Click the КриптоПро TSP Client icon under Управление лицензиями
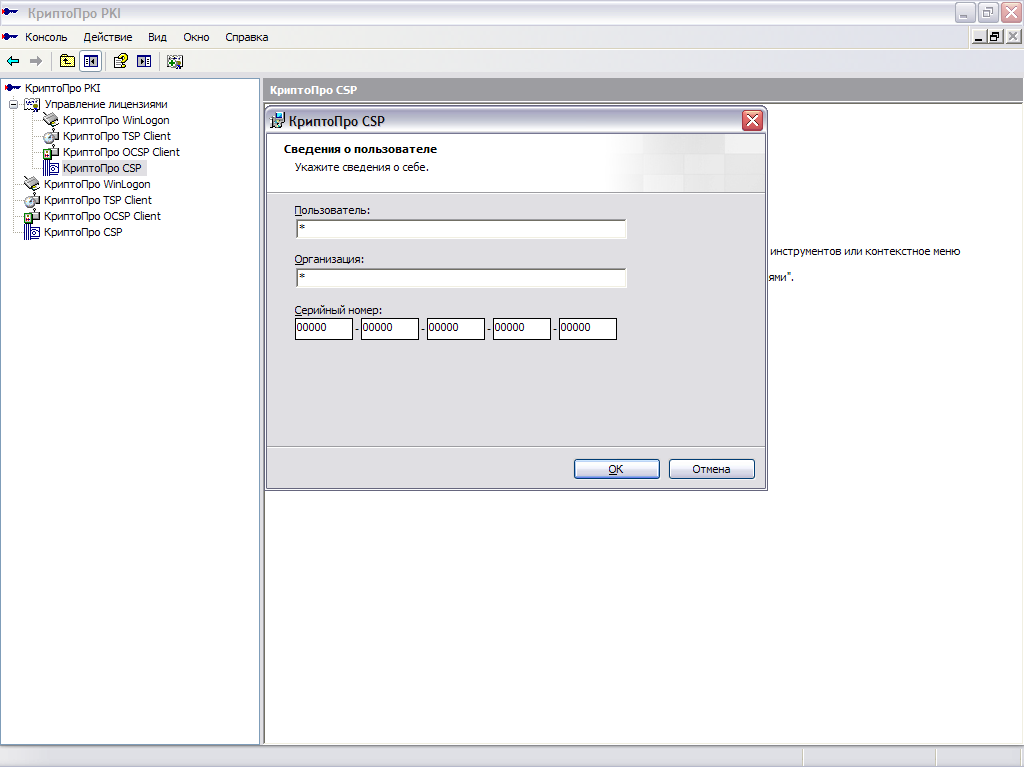This screenshot has height=768, width=1024. tap(51, 136)
